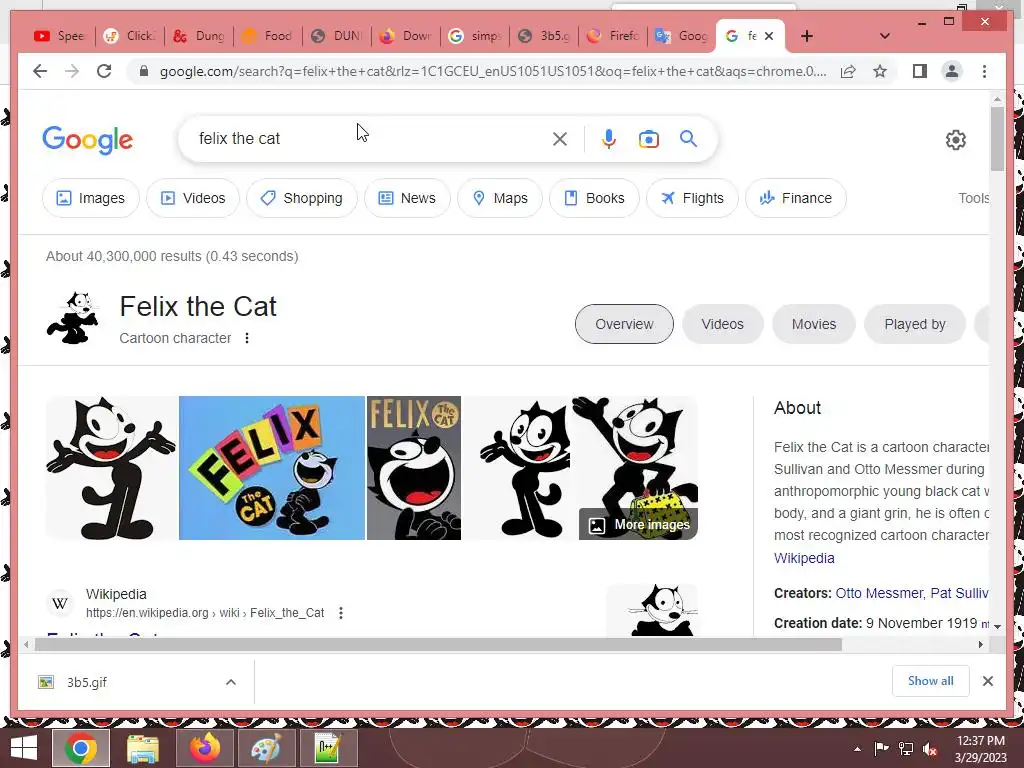This screenshot has height=768, width=1024.
Task: Filter results by Maps
Action: coord(500,198)
